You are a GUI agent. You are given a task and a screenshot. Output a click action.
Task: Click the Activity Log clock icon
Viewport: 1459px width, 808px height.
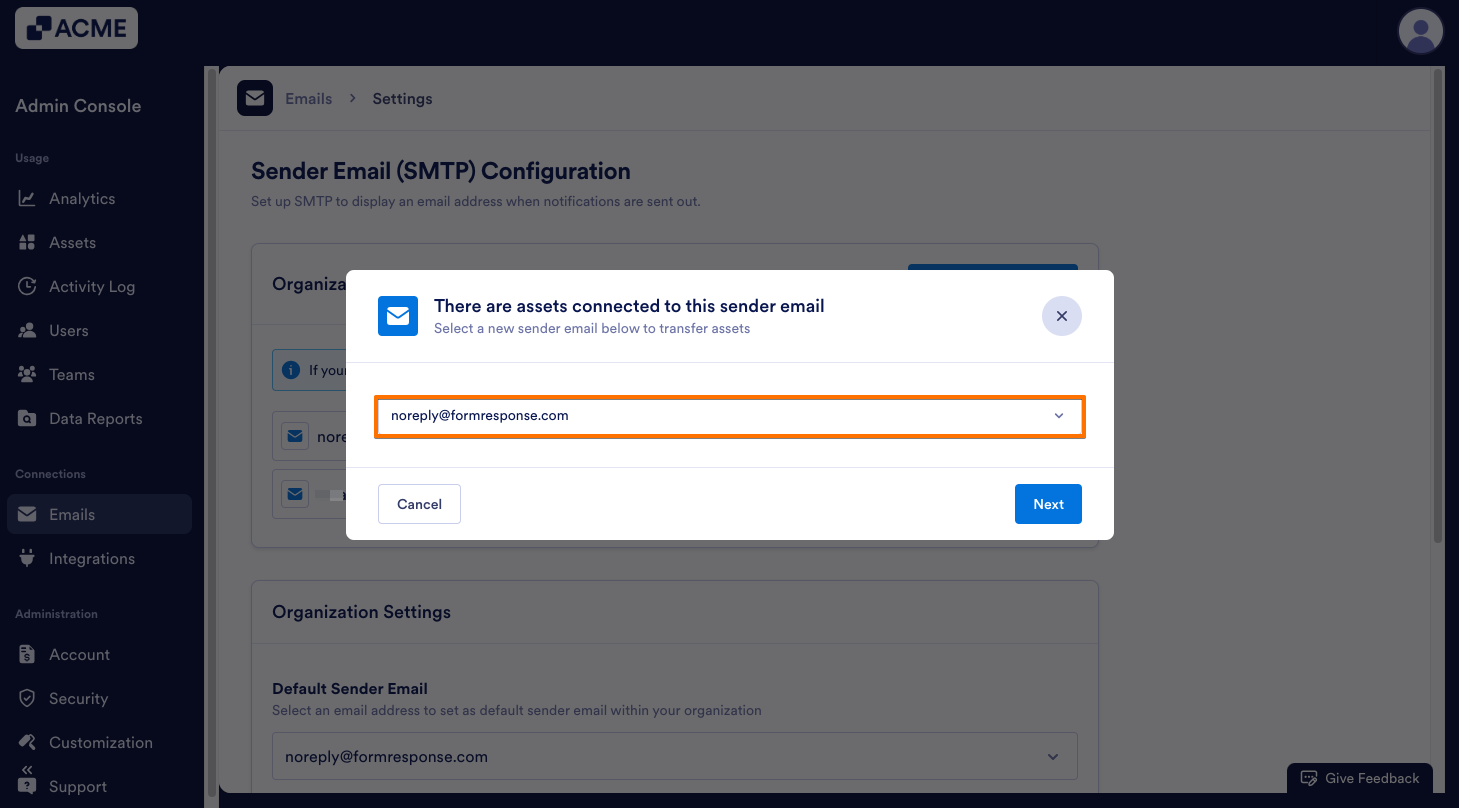[29, 286]
